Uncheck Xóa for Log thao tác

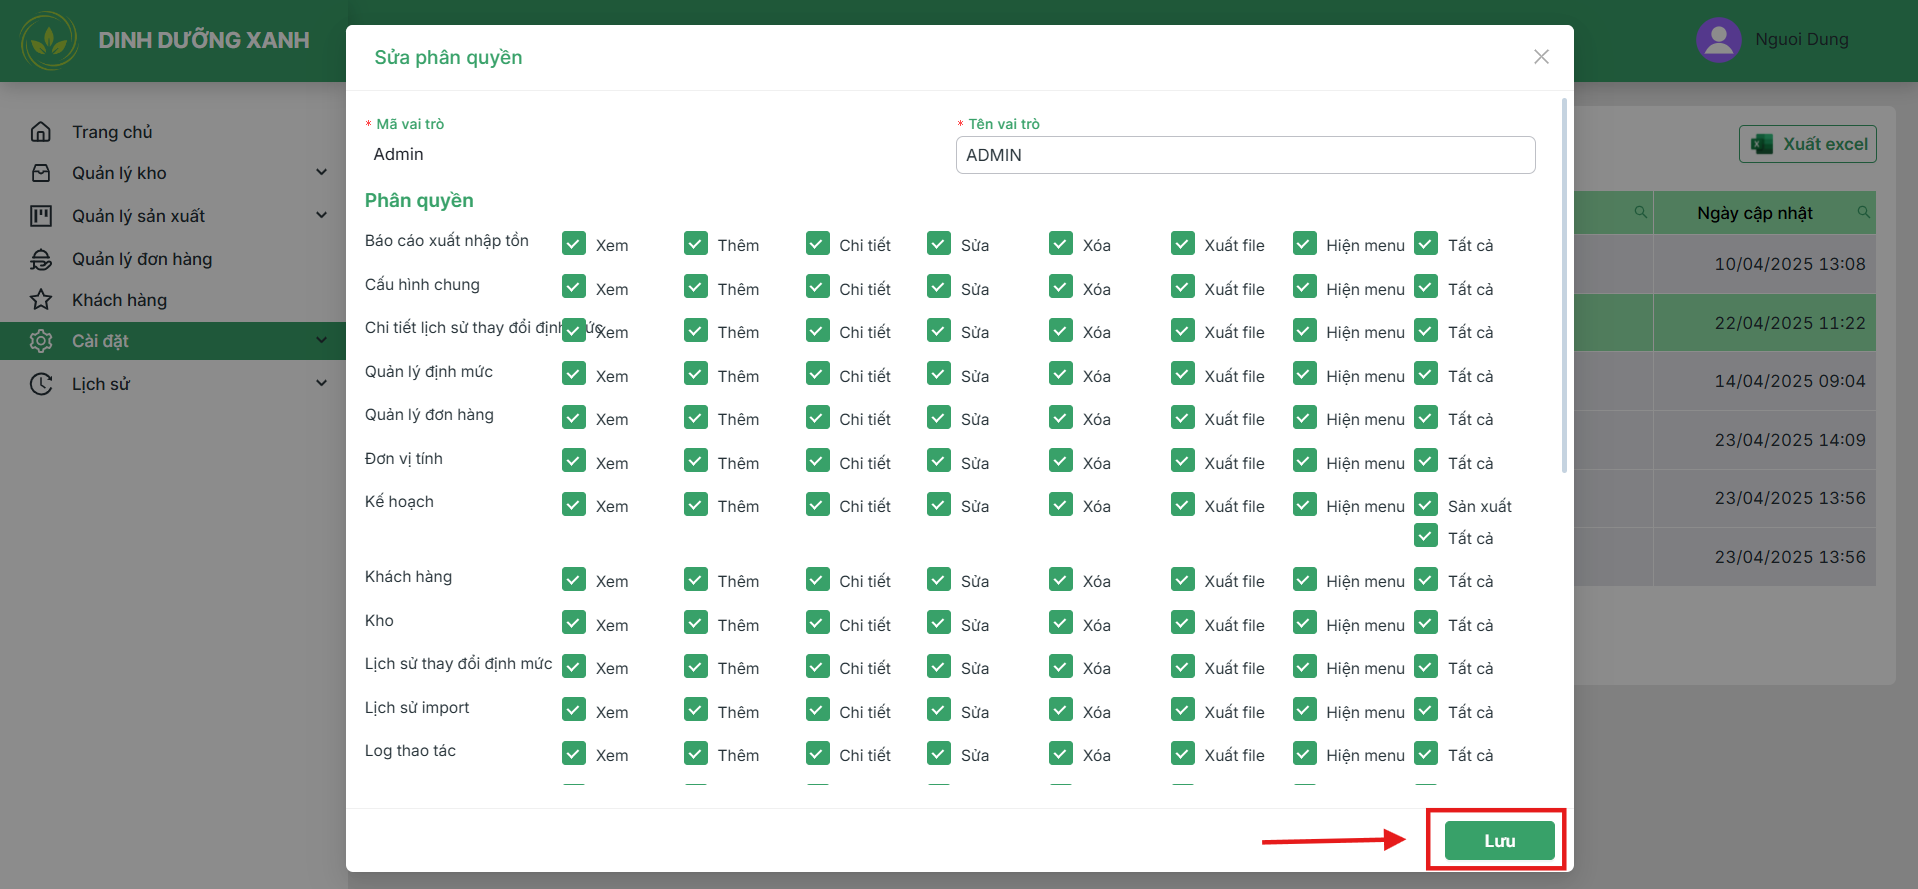[1061, 754]
